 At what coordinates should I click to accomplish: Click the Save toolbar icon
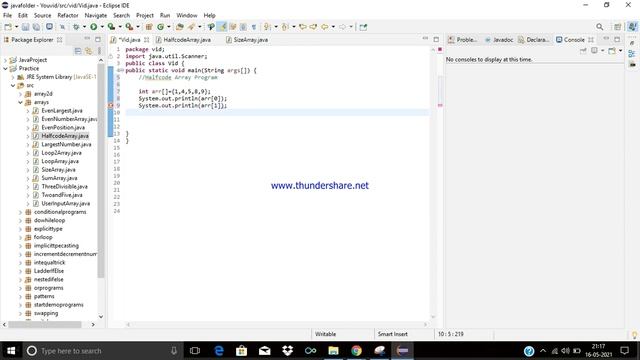coord(25,27)
